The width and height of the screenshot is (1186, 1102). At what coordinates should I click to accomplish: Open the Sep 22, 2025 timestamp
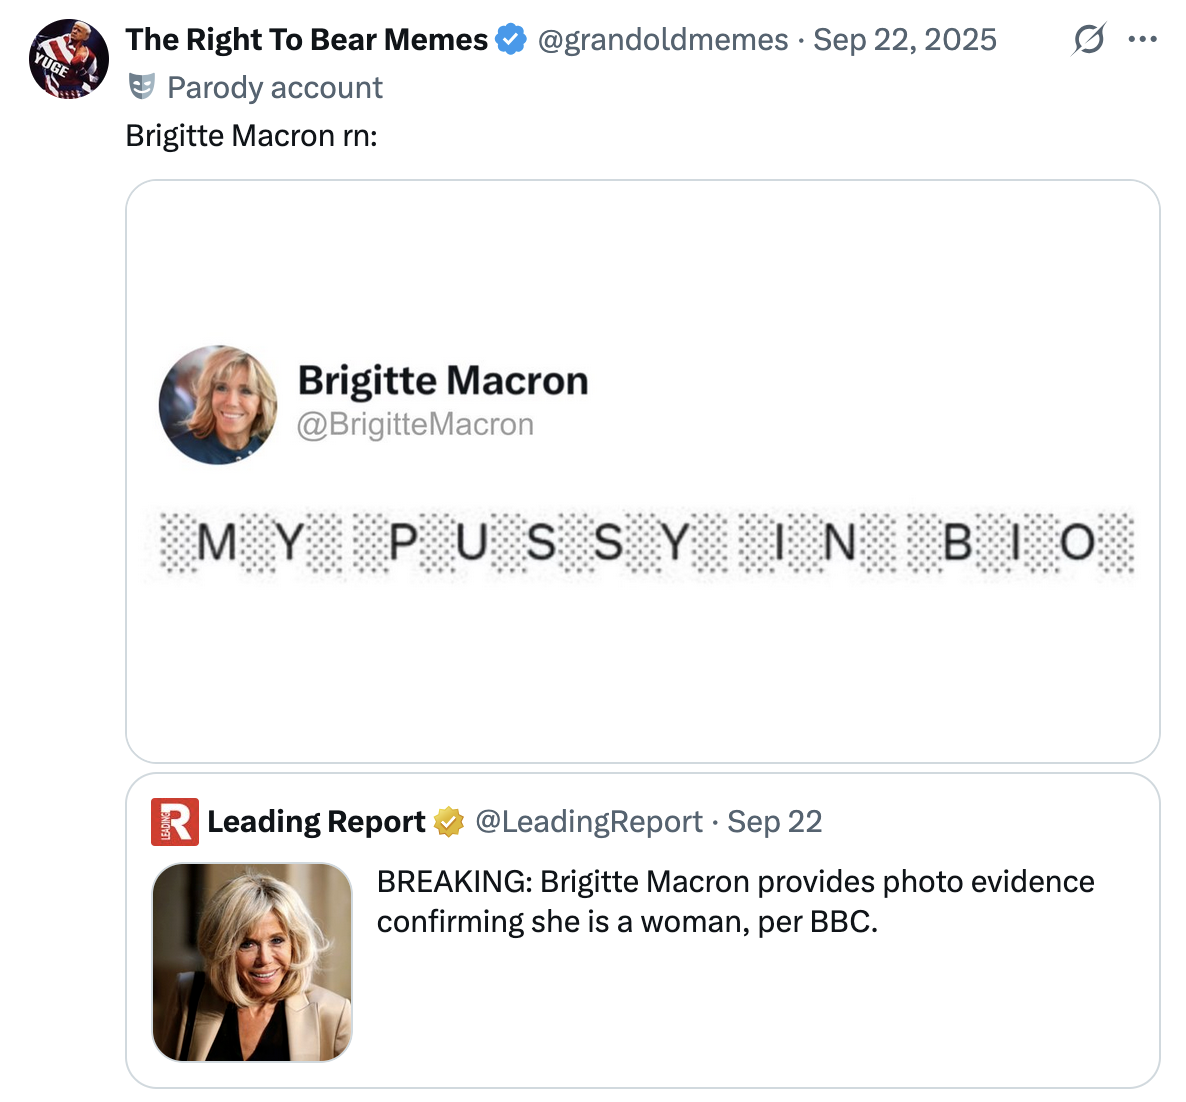[904, 40]
